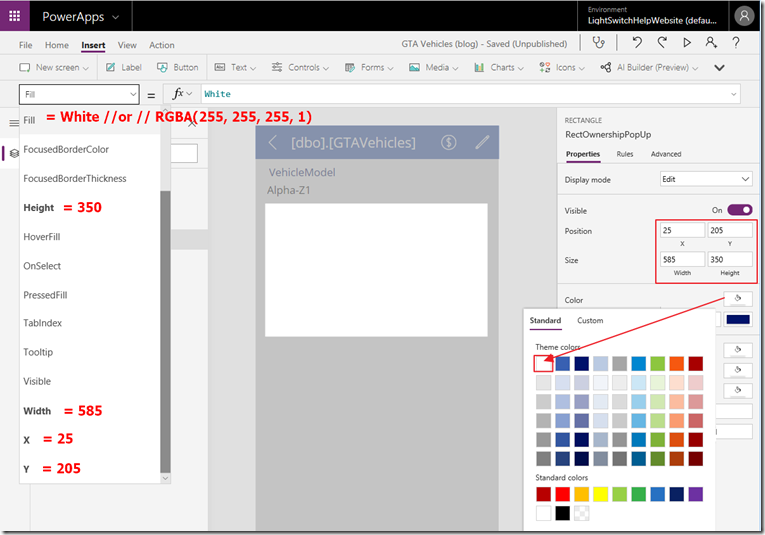The image size is (765, 535).
Task: Toggle the Visible switch
Action: click(740, 210)
